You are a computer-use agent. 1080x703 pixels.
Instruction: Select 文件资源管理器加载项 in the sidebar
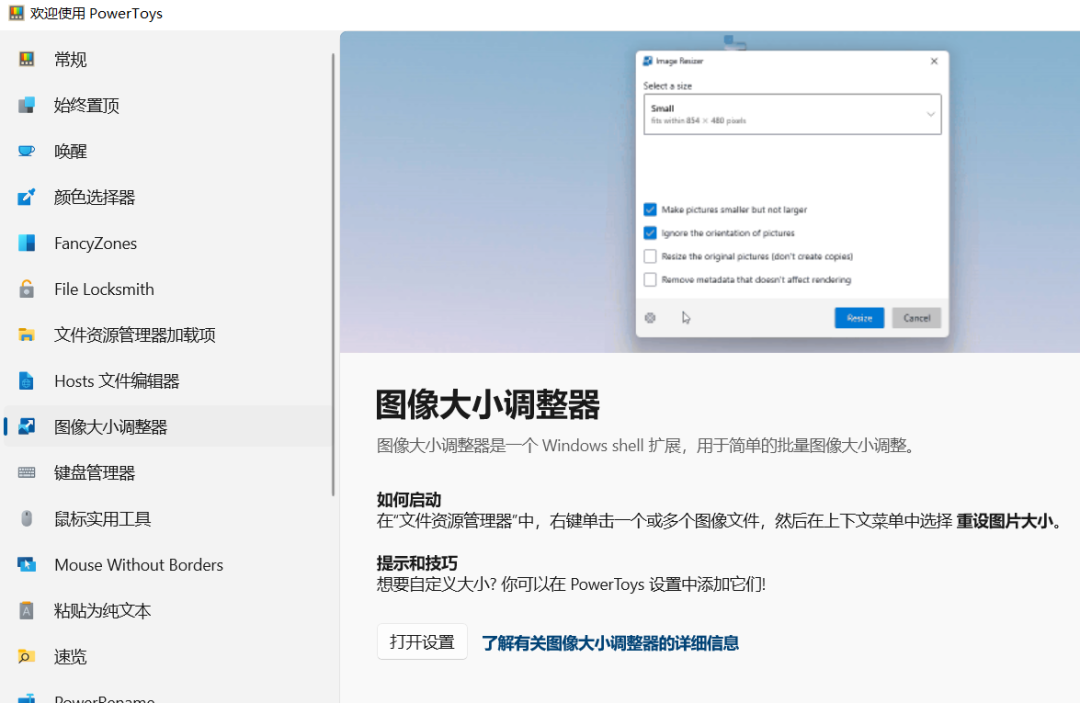[135, 335]
